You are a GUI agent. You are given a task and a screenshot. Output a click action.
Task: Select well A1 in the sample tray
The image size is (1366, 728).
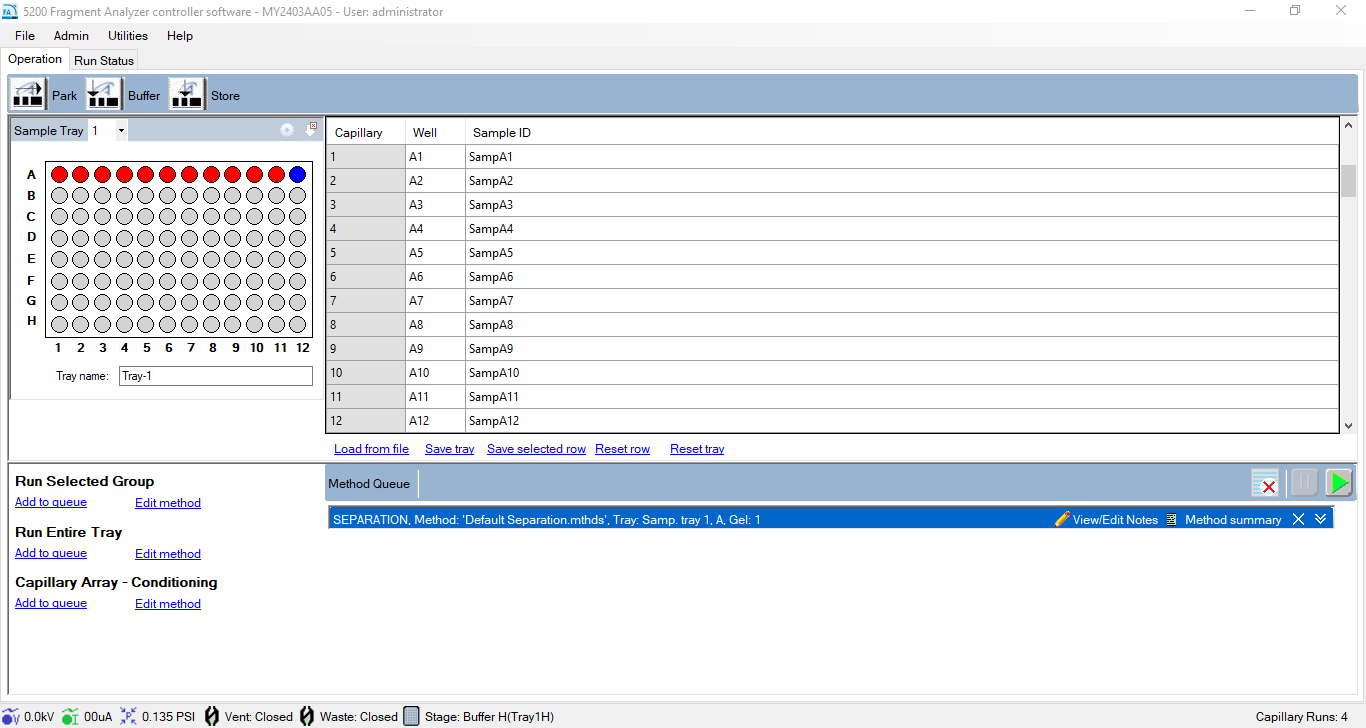coord(59,174)
